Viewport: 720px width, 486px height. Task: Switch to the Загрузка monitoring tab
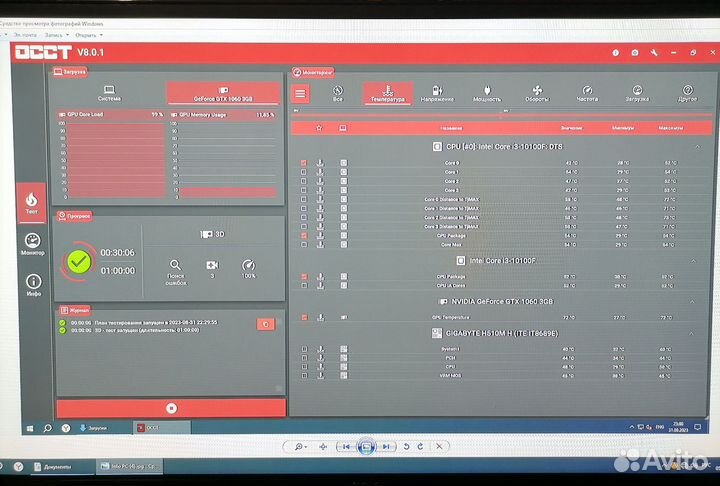(x=637, y=93)
